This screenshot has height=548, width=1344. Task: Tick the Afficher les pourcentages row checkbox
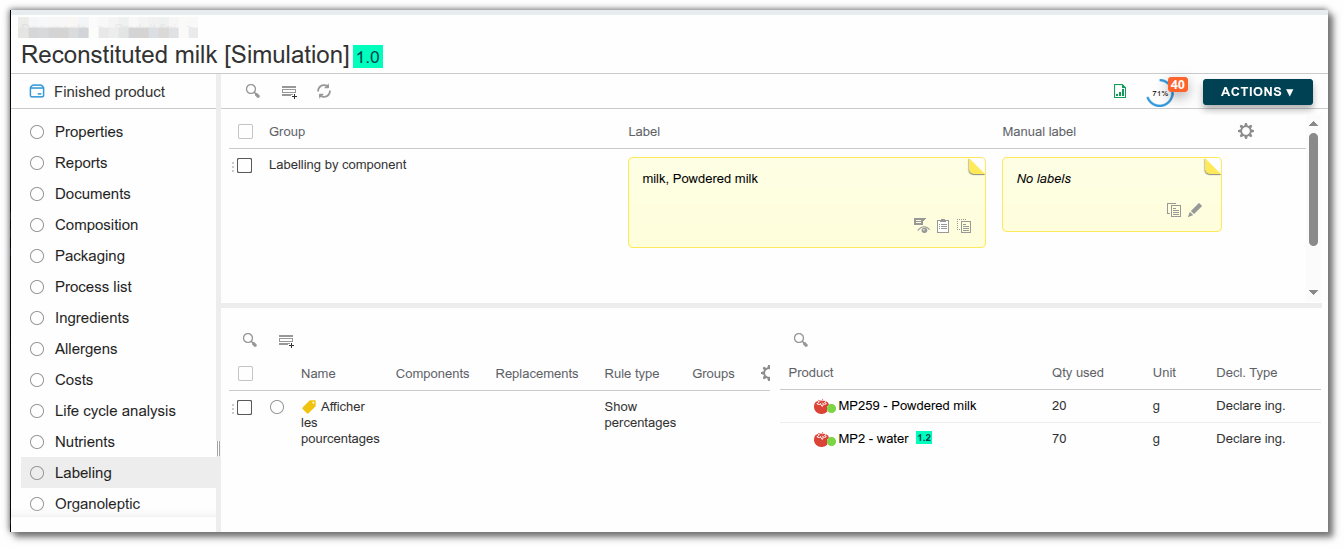244,407
